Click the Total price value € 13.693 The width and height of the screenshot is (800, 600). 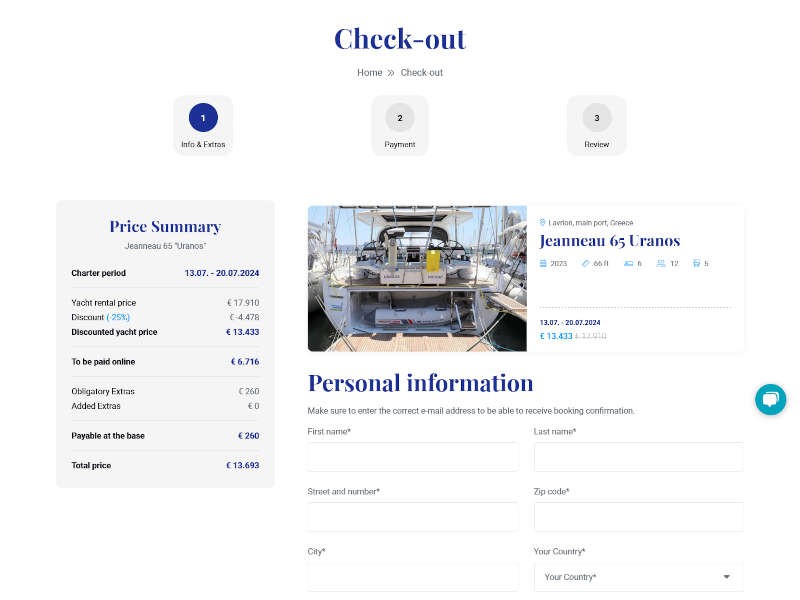(x=243, y=465)
